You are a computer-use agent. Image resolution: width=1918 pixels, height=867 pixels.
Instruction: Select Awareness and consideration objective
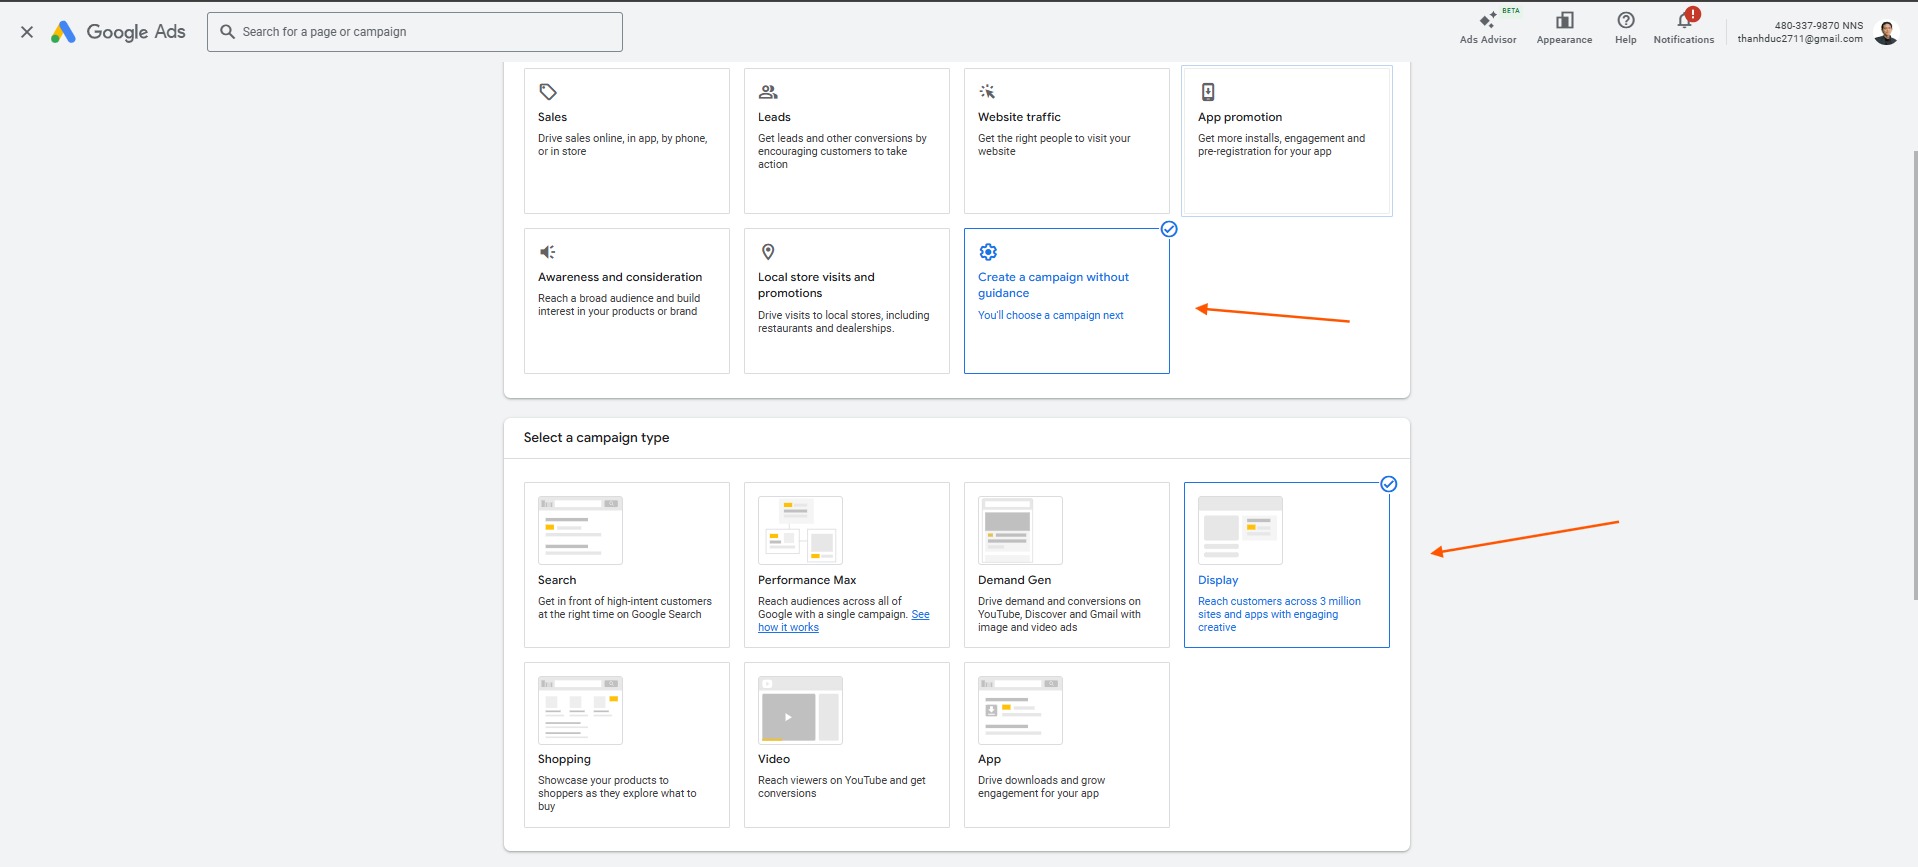tap(626, 300)
